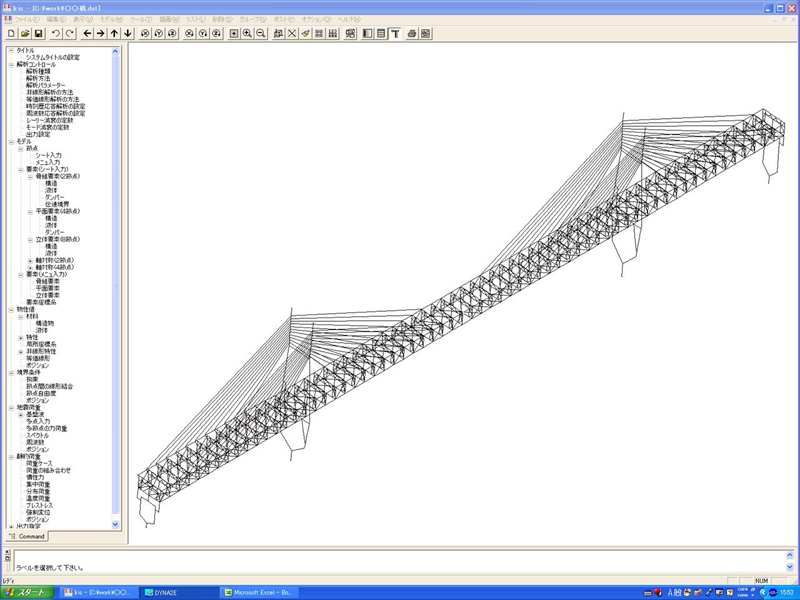This screenshot has width=800, height=600.
Task: Select the Command tab below the tree
Action: (x=29, y=537)
